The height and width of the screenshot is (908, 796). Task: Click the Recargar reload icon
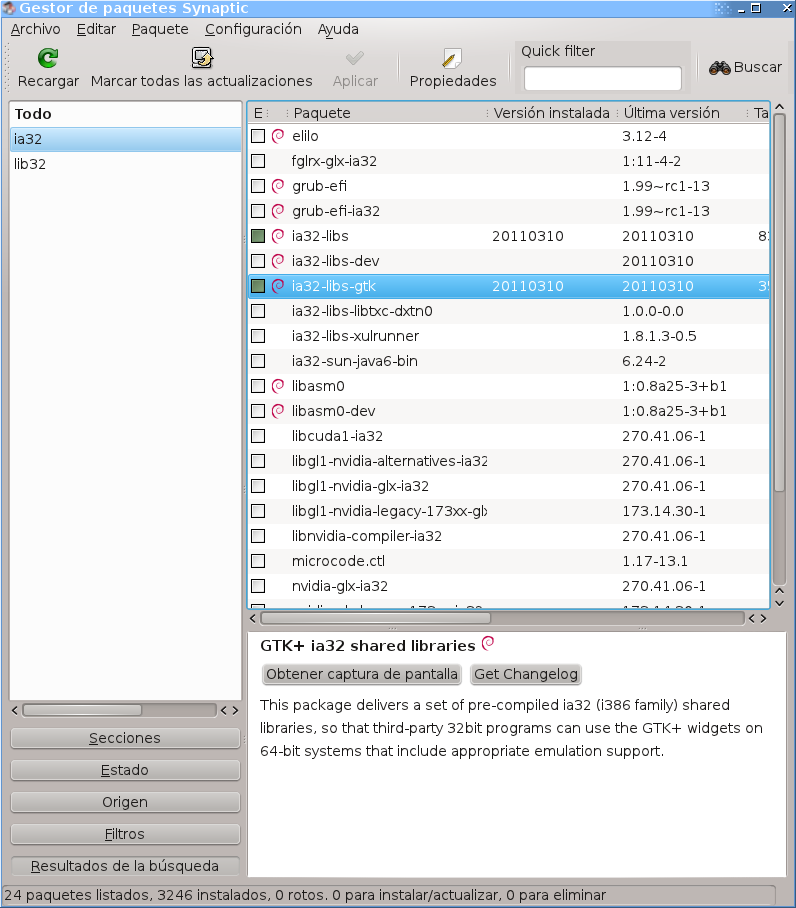click(47, 58)
